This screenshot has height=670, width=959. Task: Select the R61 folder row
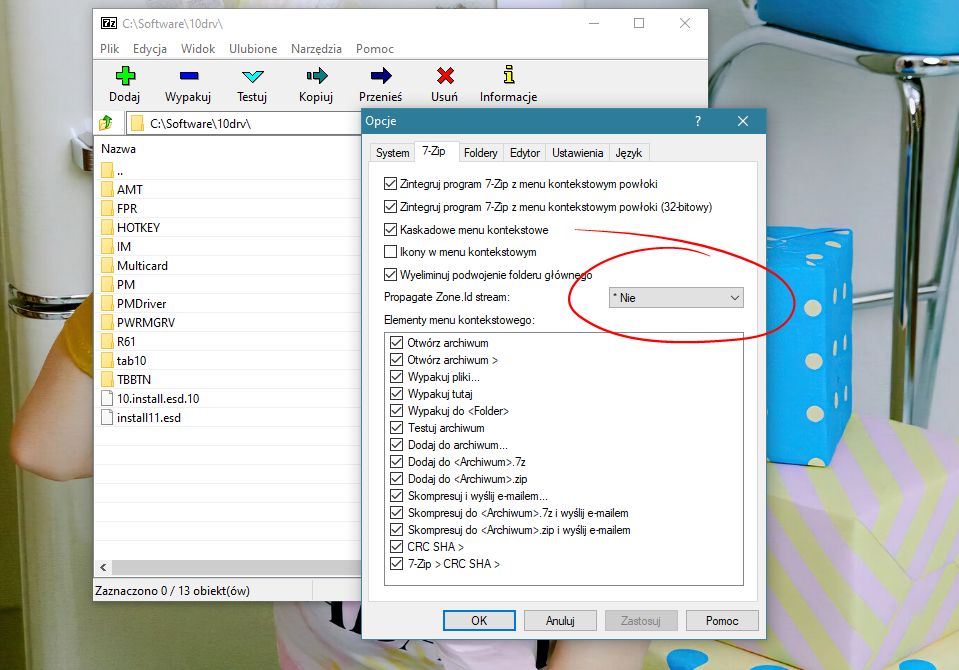tap(229, 341)
